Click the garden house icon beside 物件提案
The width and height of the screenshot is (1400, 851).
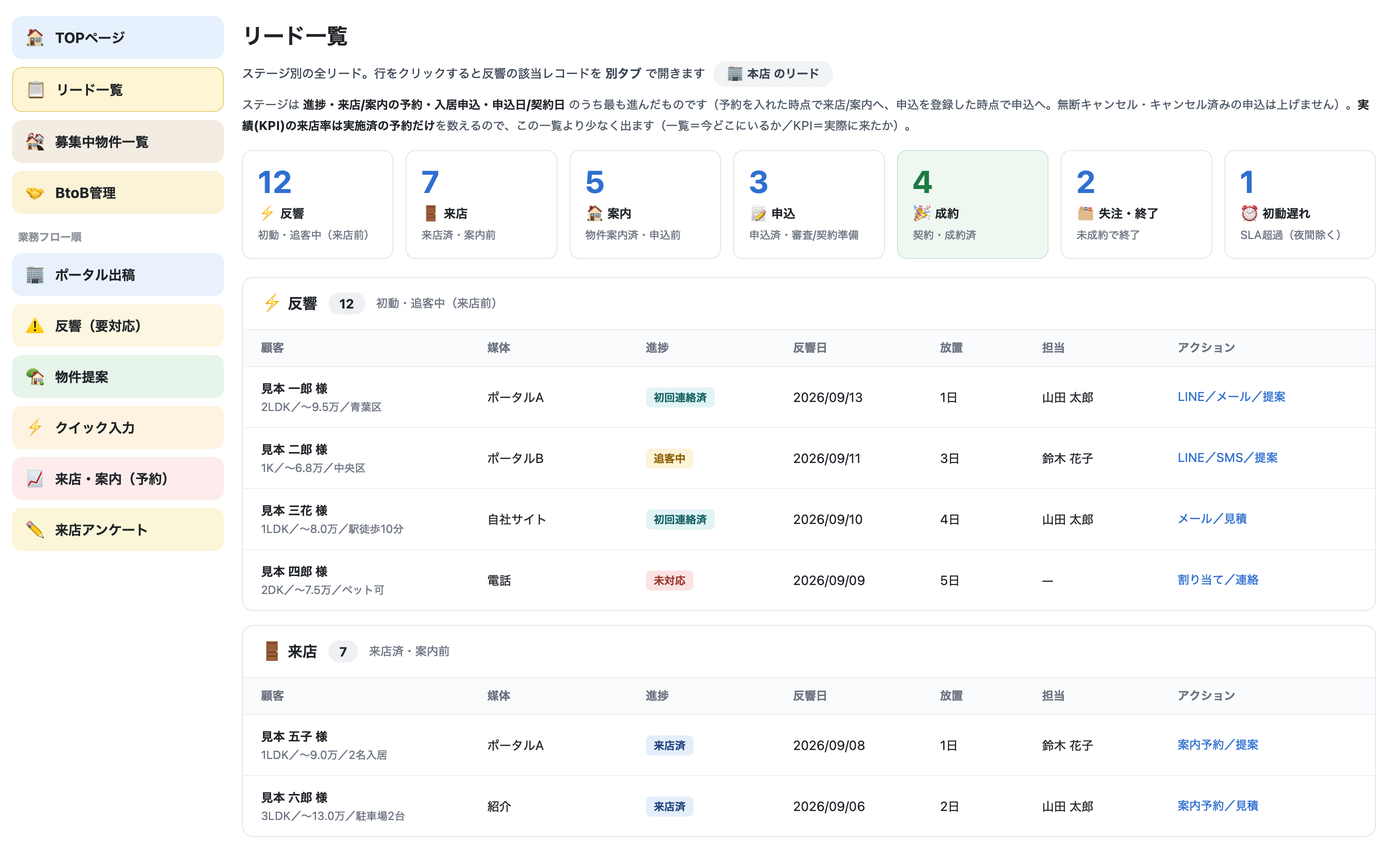(35, 377)
